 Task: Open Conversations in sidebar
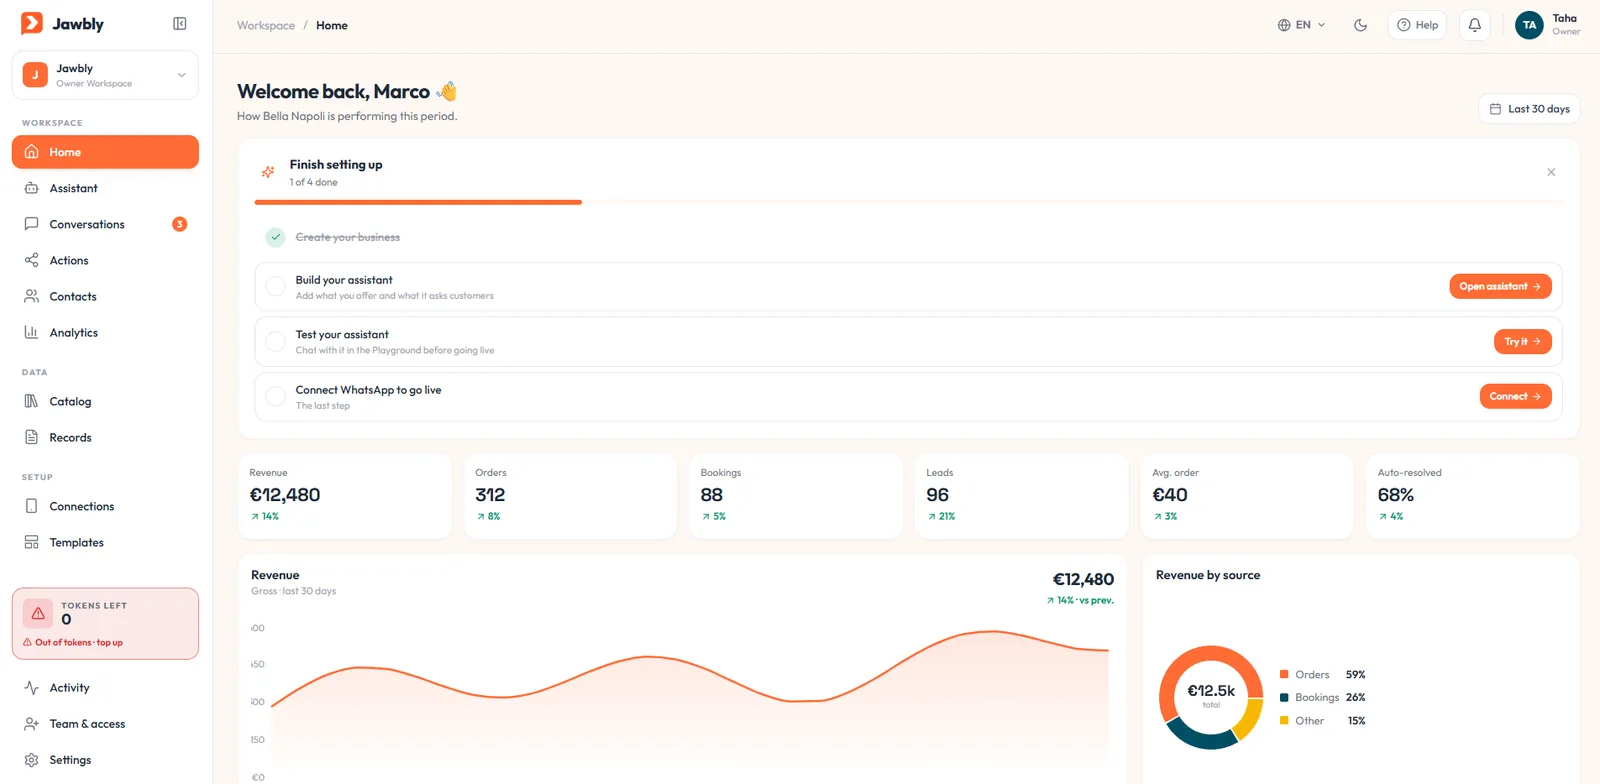click(x=105, y=224)
